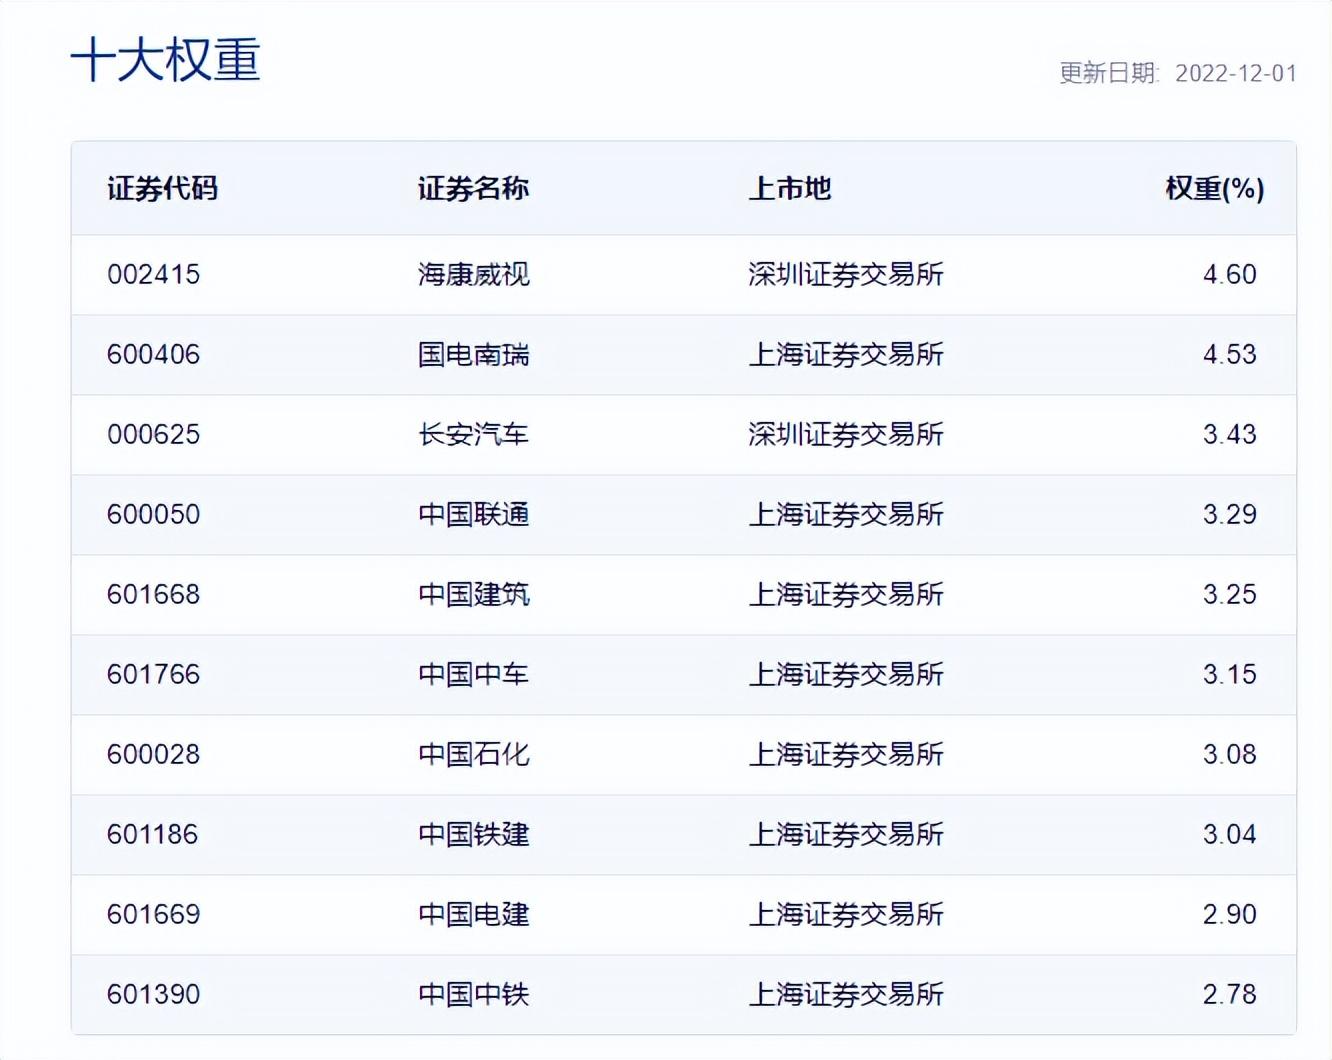Click the 权重(%) column header
Viewport: 1332px width, 1060px height.
(1215, 188)
